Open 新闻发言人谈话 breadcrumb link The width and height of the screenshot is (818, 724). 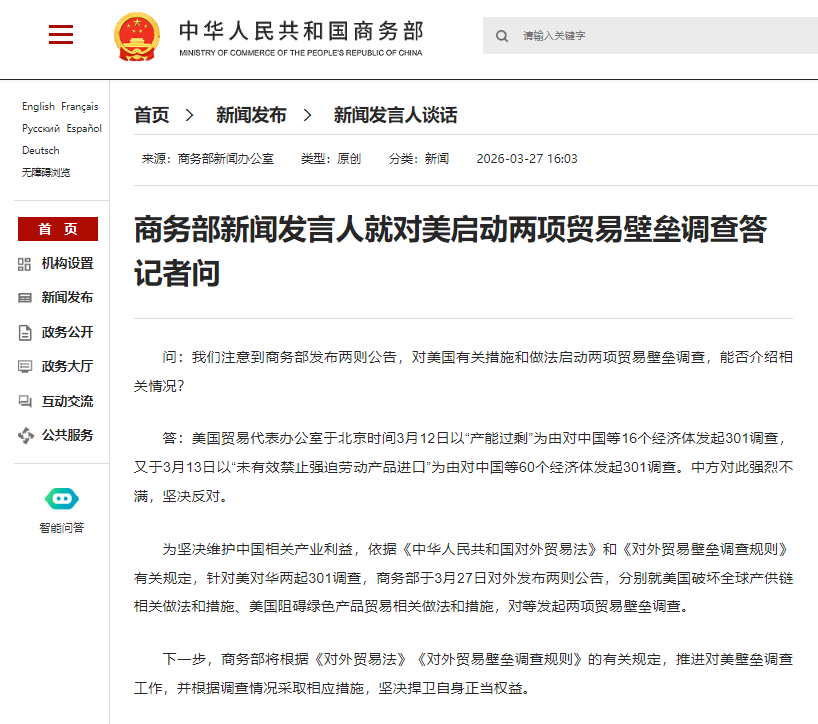[x=395, y=116]
